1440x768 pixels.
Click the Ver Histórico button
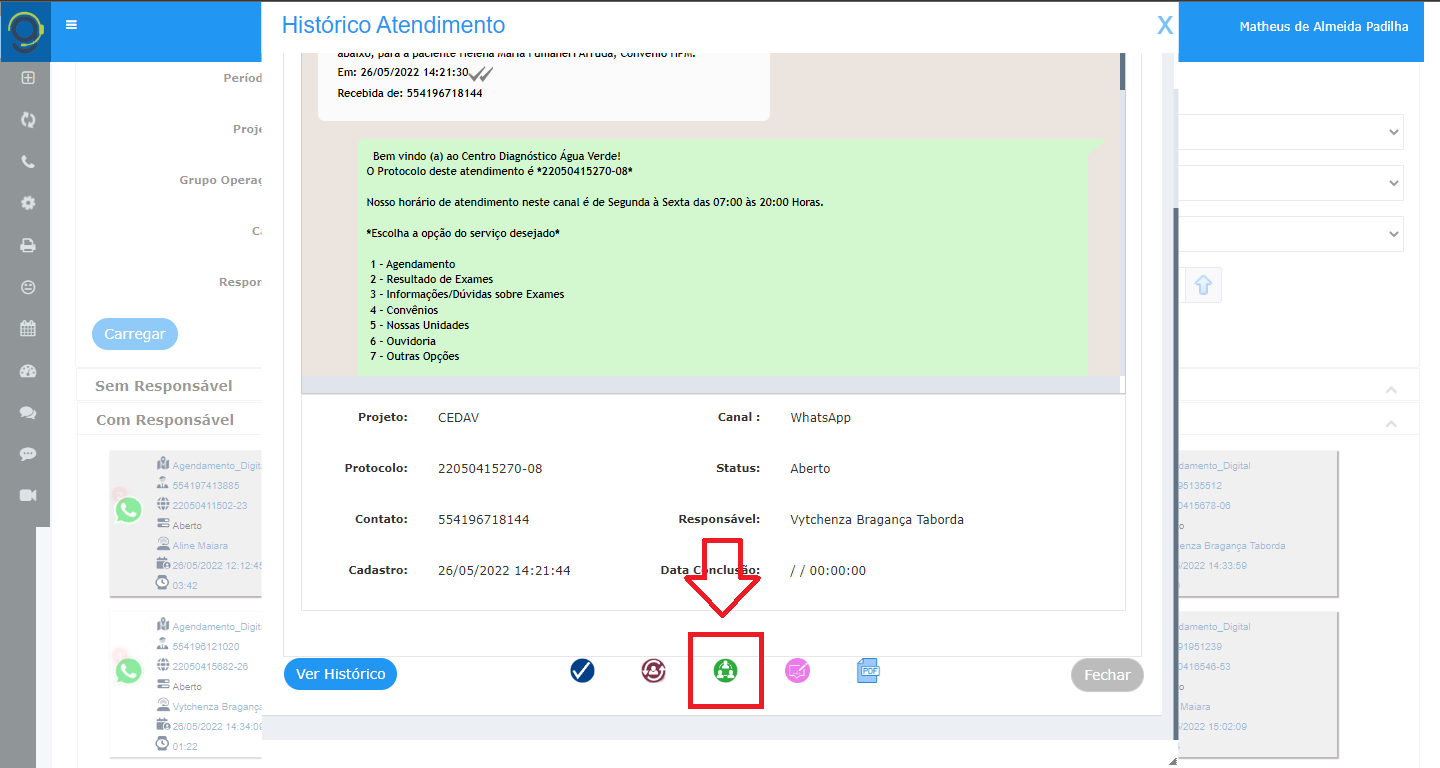340,674
